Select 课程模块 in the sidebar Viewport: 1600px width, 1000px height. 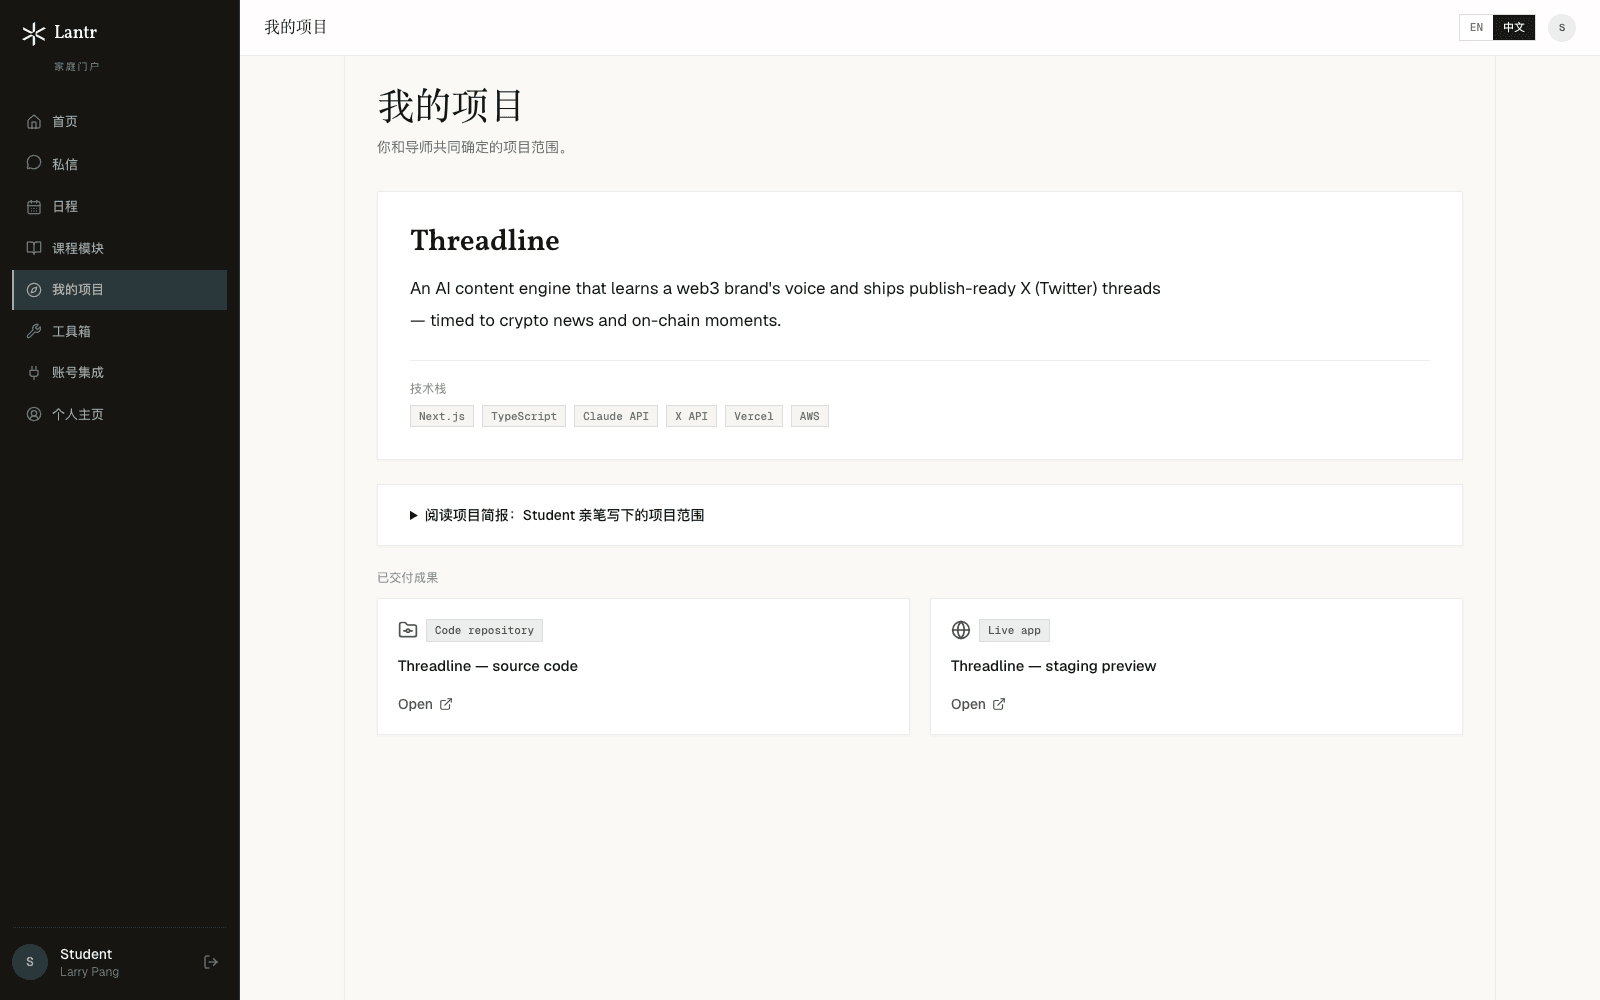(x=119, y=248)
